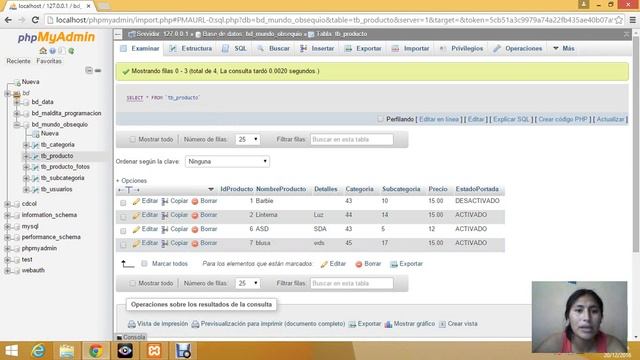
Task: Click the green reload navigation icon
Action: tap(71, 51)
